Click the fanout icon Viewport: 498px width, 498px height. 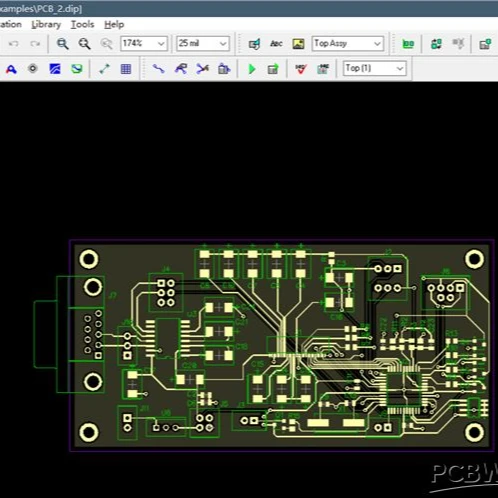[224, 69]
